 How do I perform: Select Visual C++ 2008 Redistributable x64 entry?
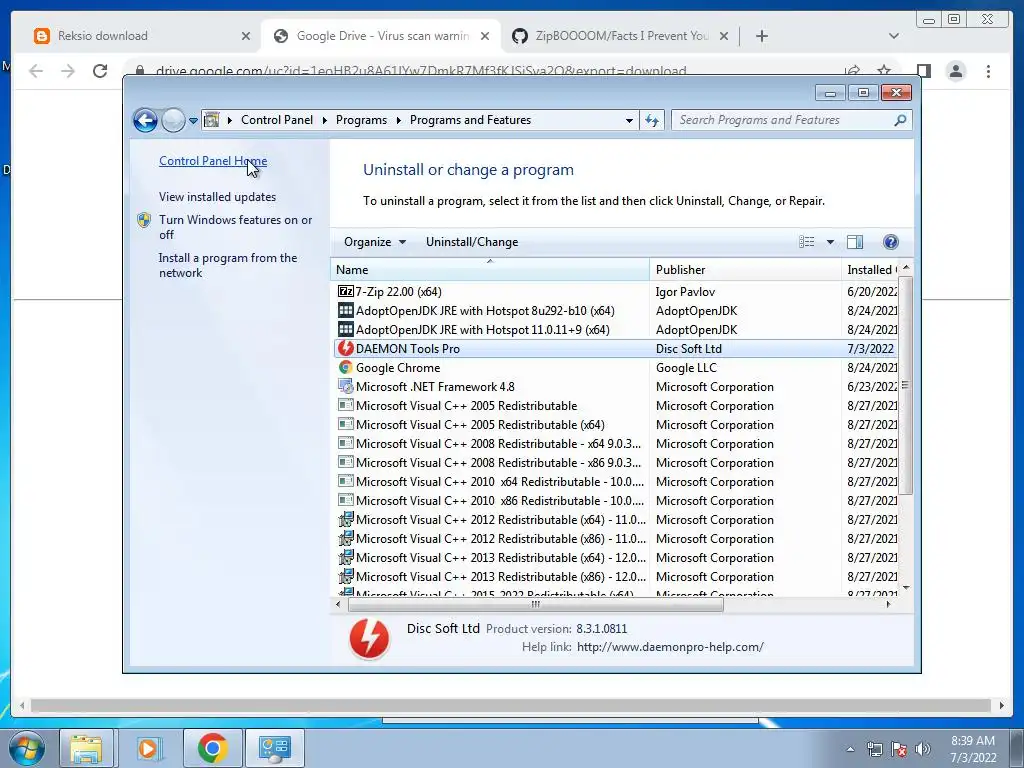tap(498, 443)
